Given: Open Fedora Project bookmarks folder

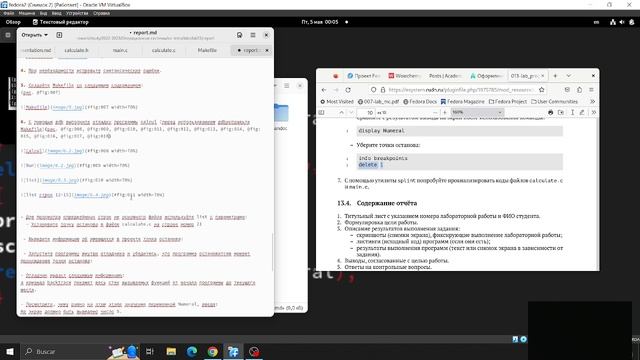Looking at the screenshot, I should (508, 102).
